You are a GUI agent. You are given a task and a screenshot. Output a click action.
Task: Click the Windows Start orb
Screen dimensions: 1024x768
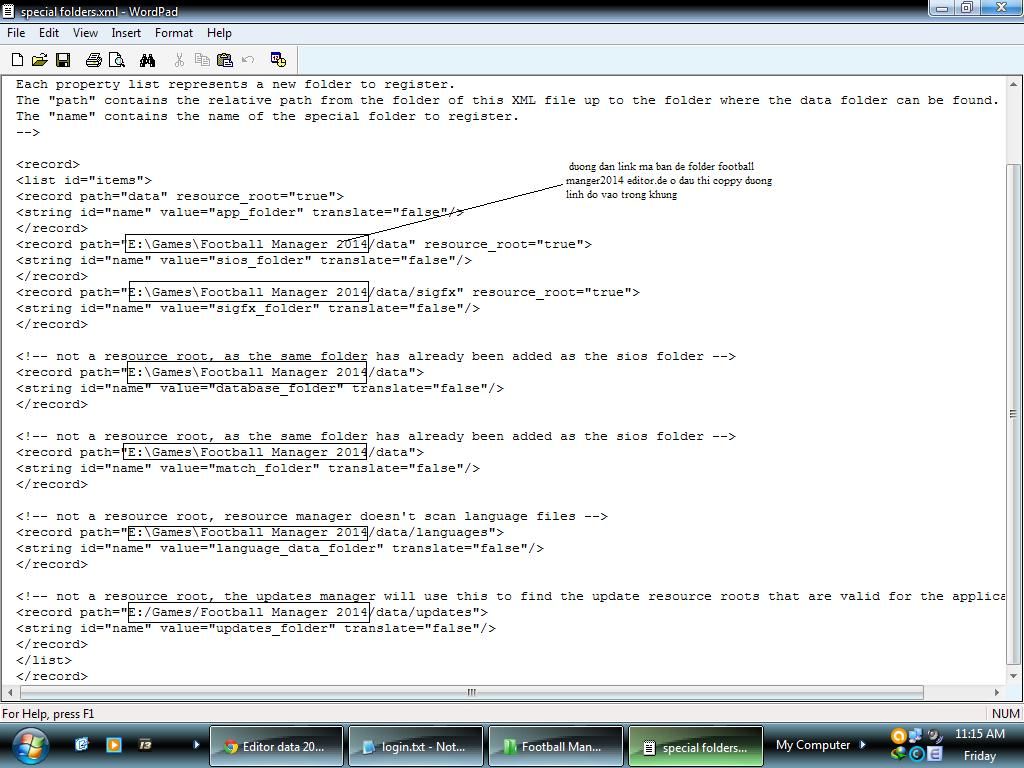pos(30,746)
